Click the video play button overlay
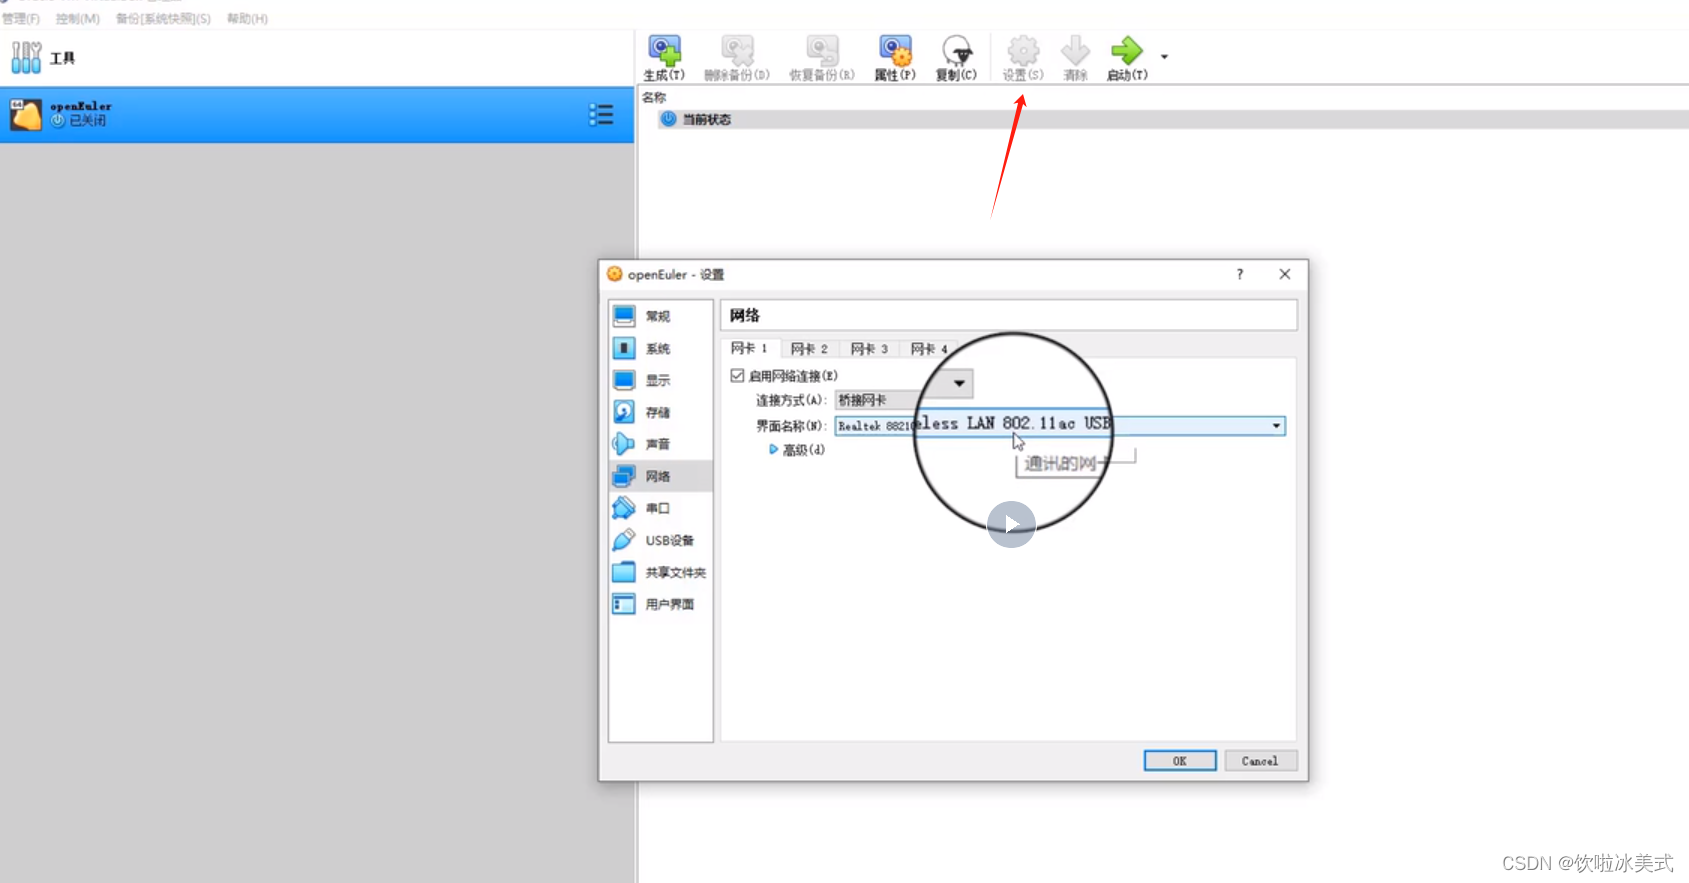This screenshot has width=1689, height=883. click(1011, 524)
